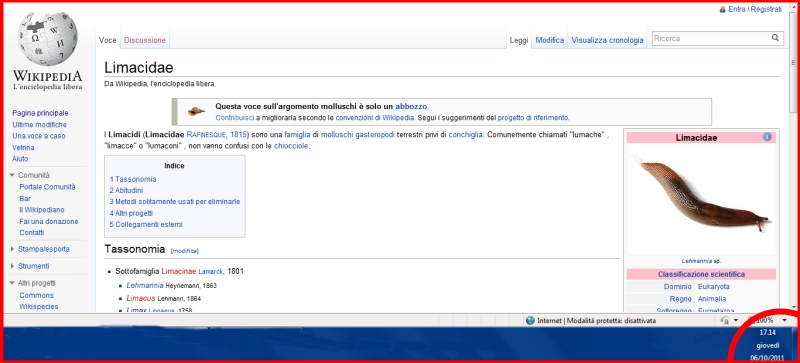
Task: Open the Wikispecies sidebar link
Action: click(39, 307)
